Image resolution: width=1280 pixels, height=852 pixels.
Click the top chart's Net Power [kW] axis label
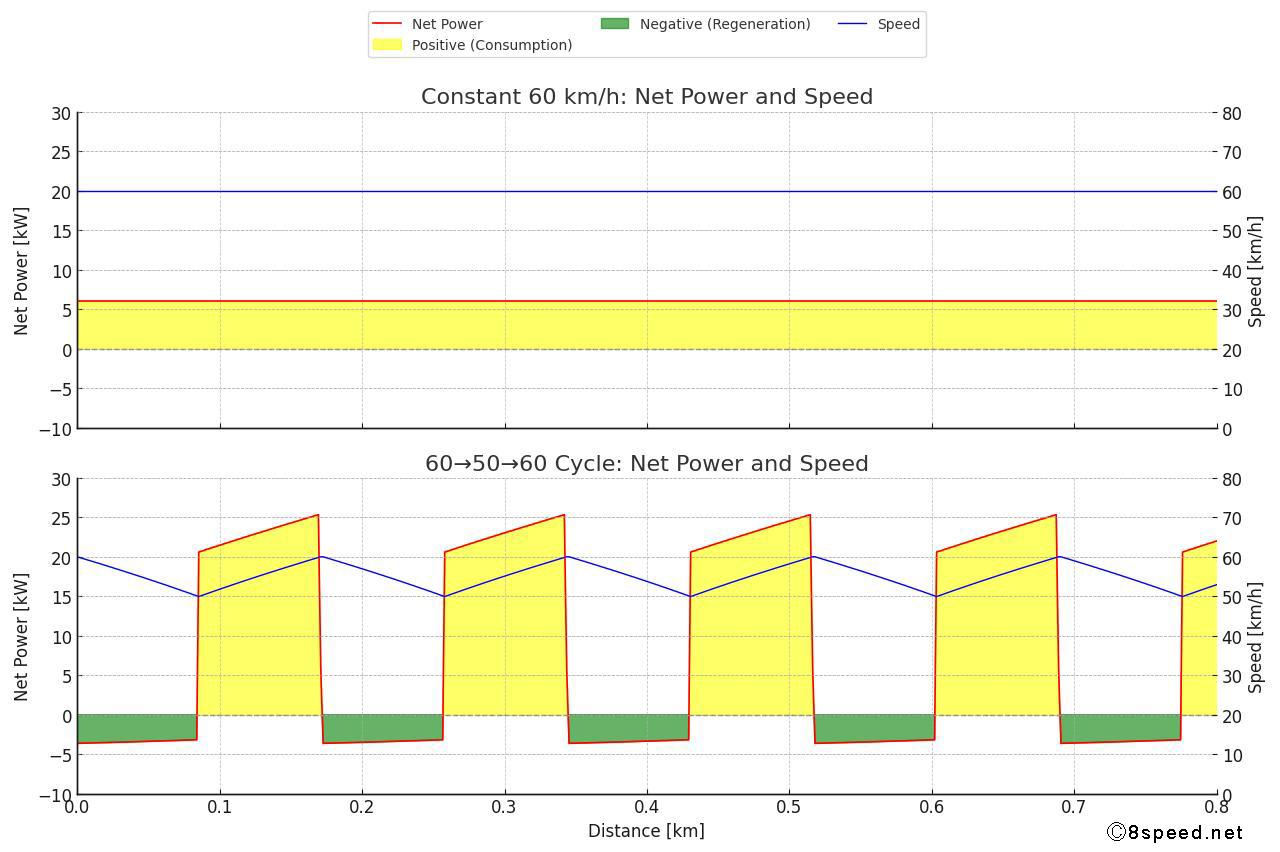[x=22, y=271]
